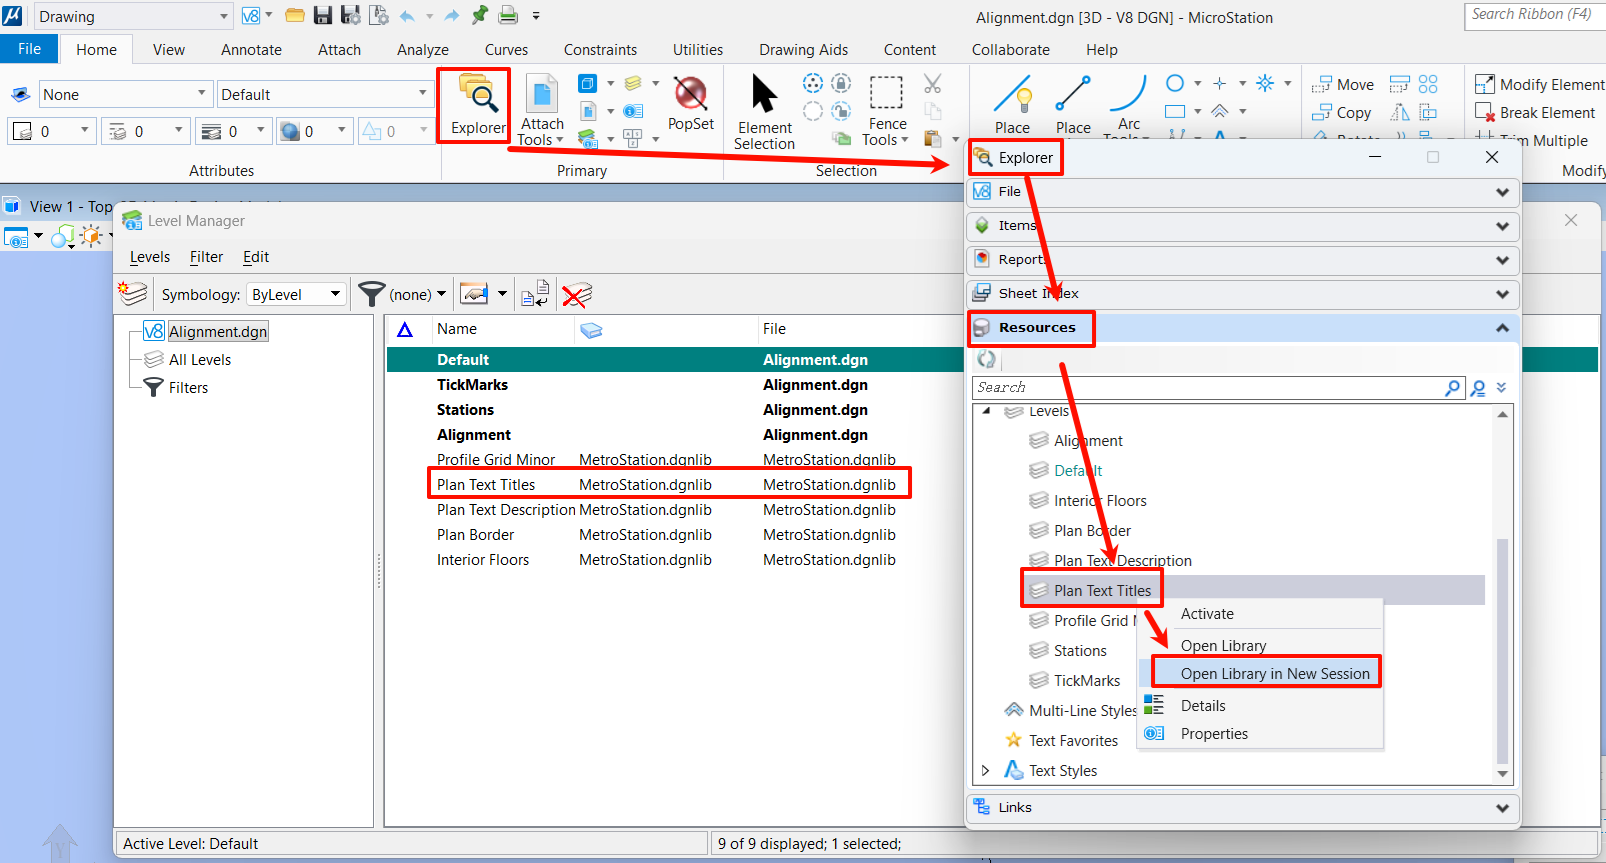This screenshot has width=1606, height=863.
Task: Click the Modify Element tool
Action: click(1540, 85)
